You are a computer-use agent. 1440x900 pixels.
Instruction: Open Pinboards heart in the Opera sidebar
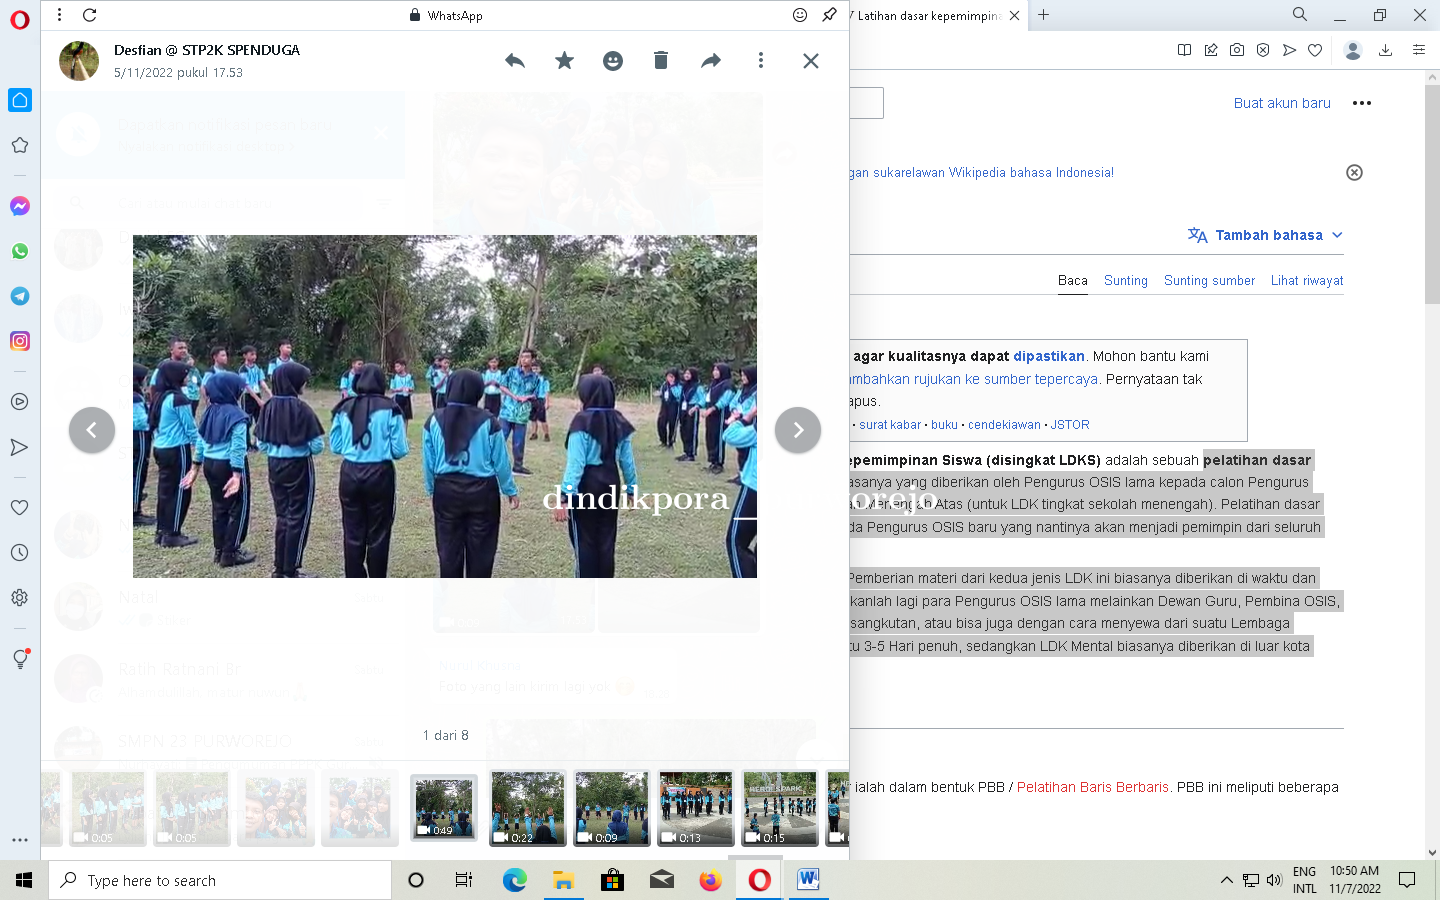coord(20,507)
